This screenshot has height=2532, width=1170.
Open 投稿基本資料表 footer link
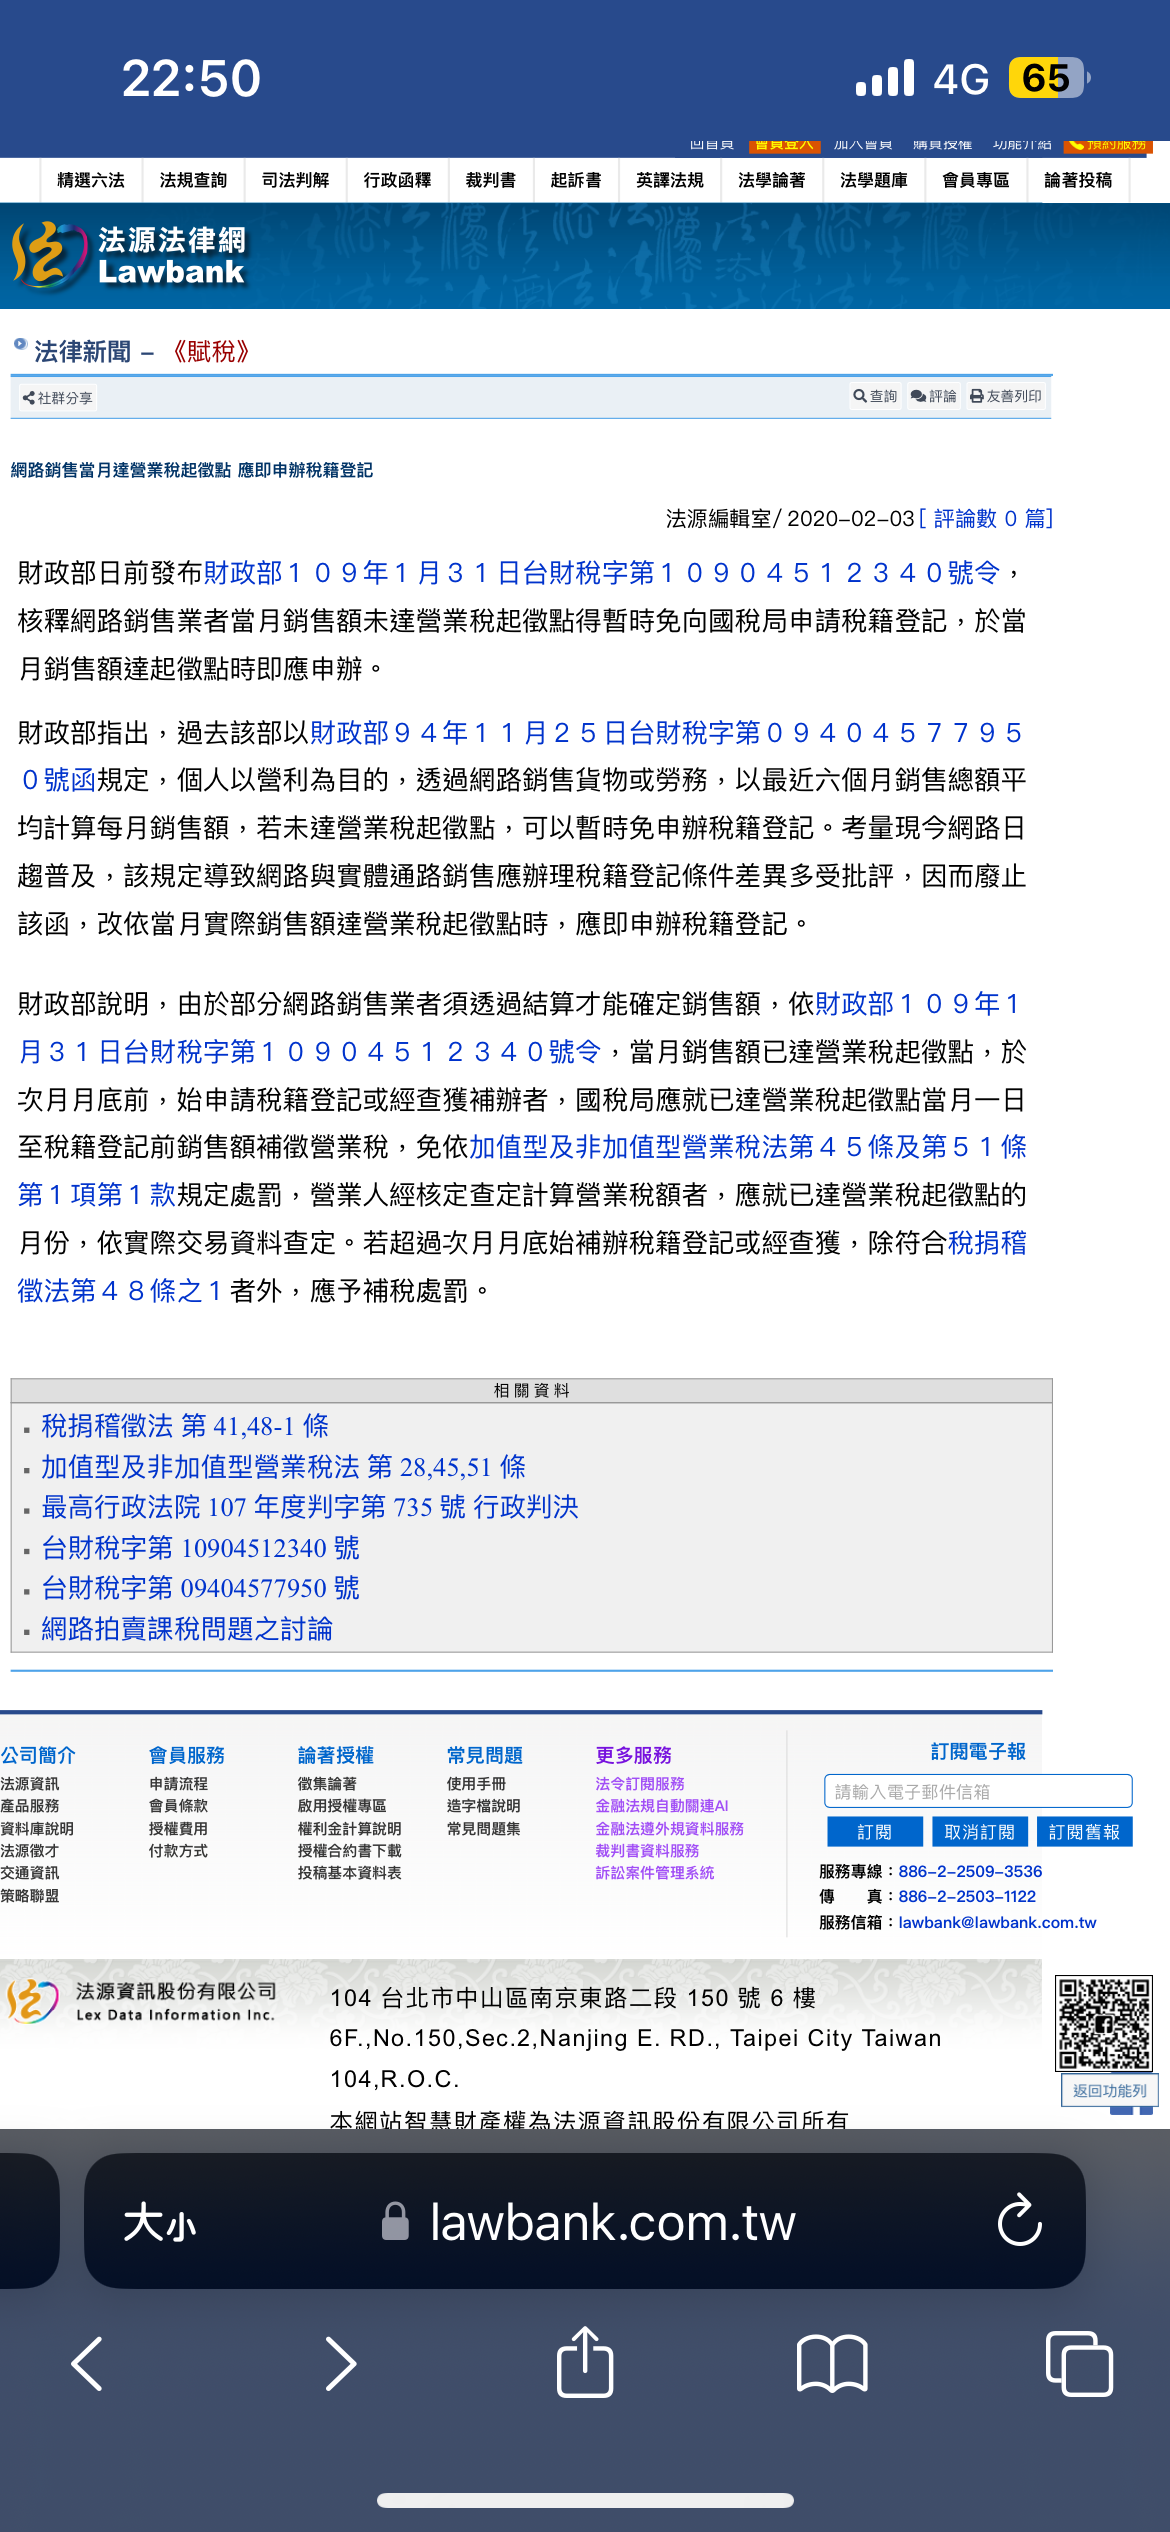(x=349, y=1873)
